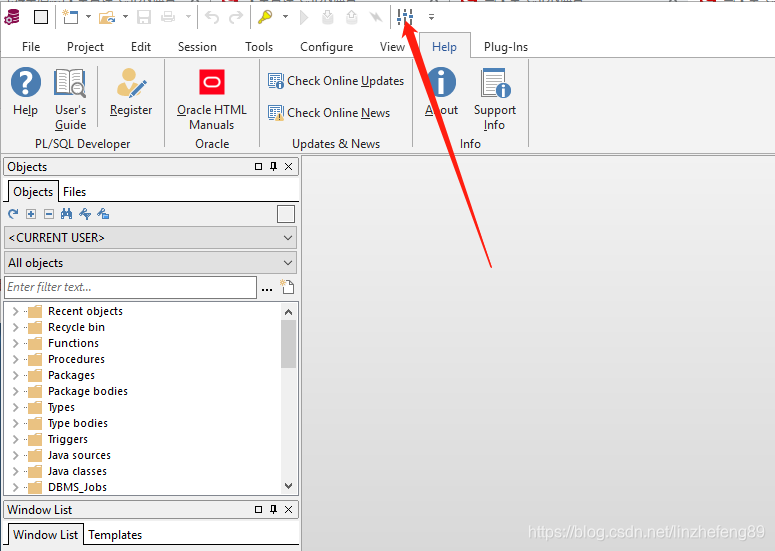
Task: Click the object filters icon after the binoculars
Action: pos(85,214)
